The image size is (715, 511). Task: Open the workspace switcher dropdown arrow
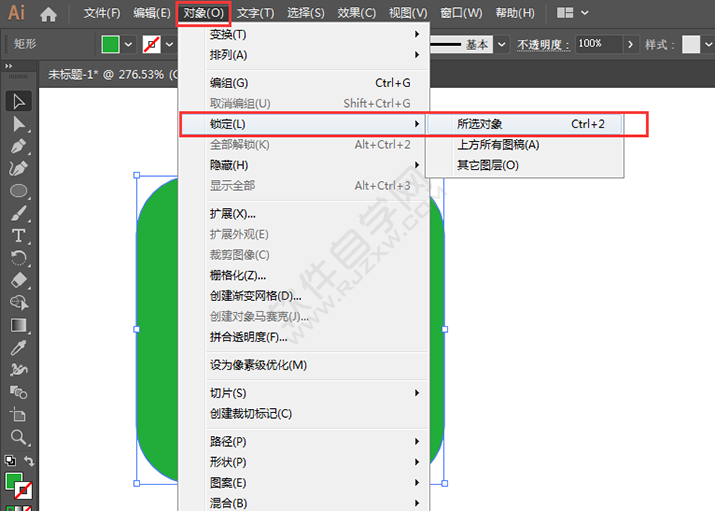click(585, 13)
